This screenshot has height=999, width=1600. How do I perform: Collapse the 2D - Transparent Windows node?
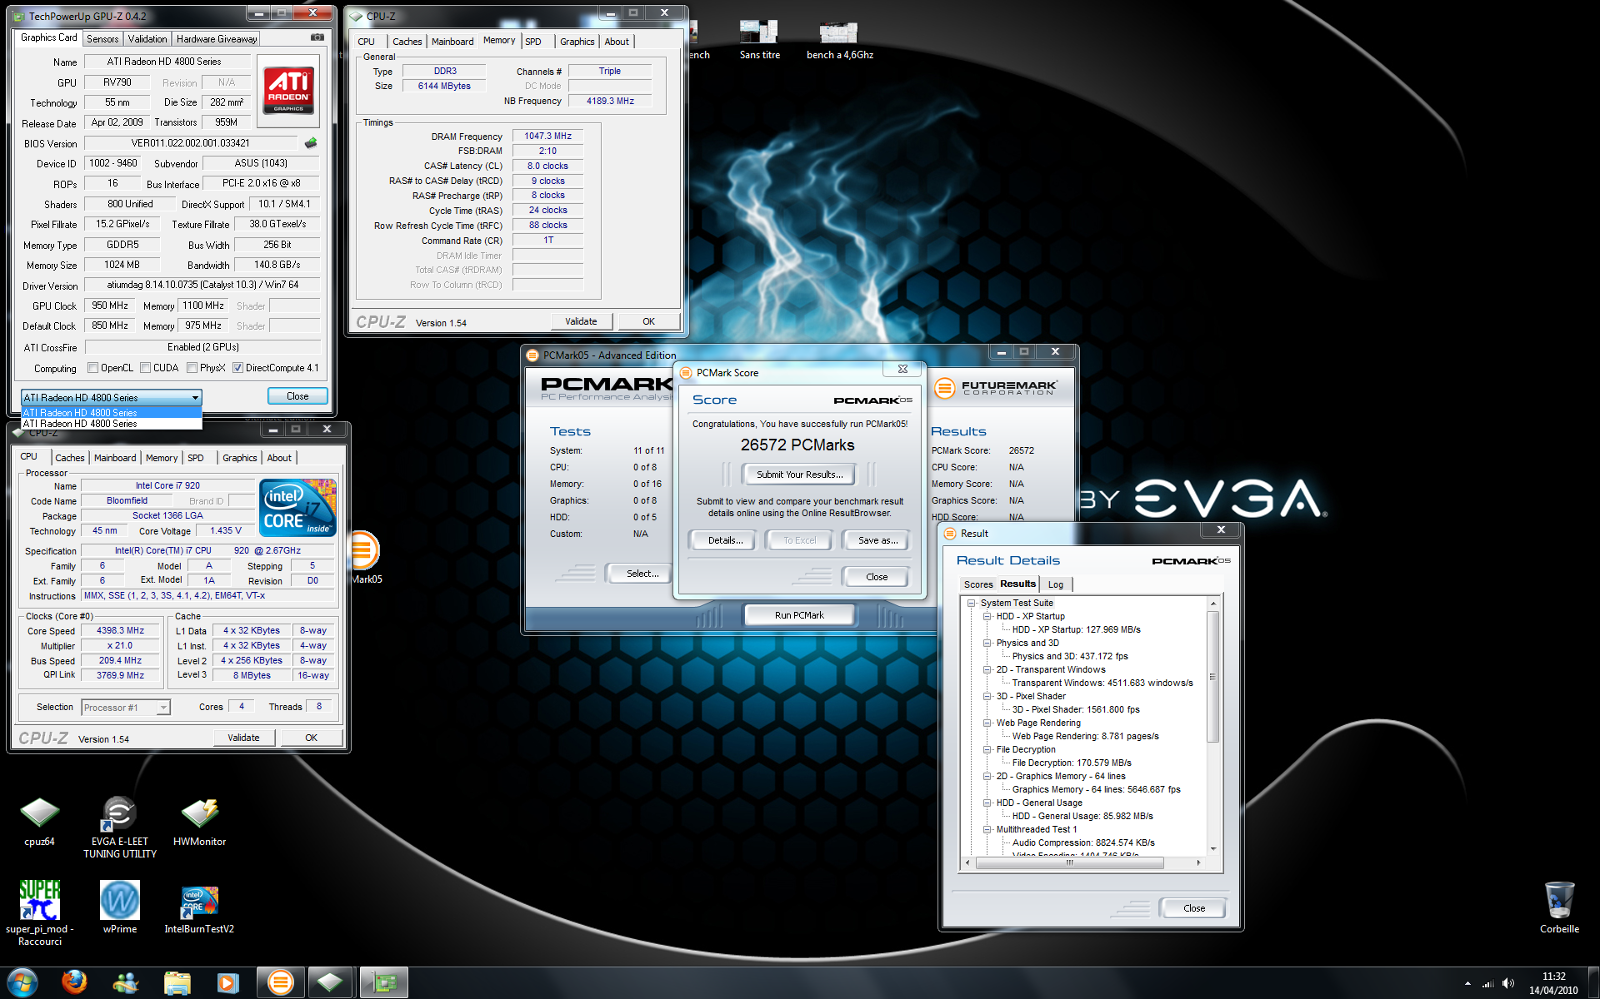(x=987, y=670)
